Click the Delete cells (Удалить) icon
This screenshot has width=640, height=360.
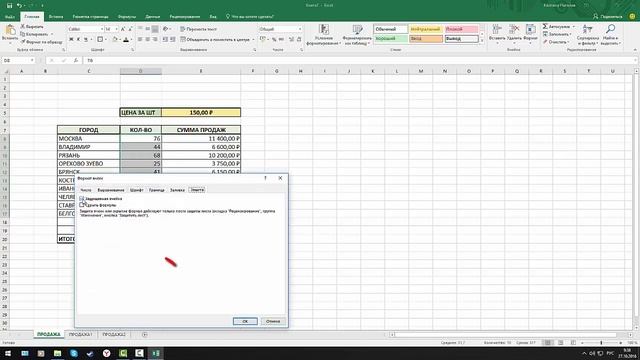coord(514,30)
